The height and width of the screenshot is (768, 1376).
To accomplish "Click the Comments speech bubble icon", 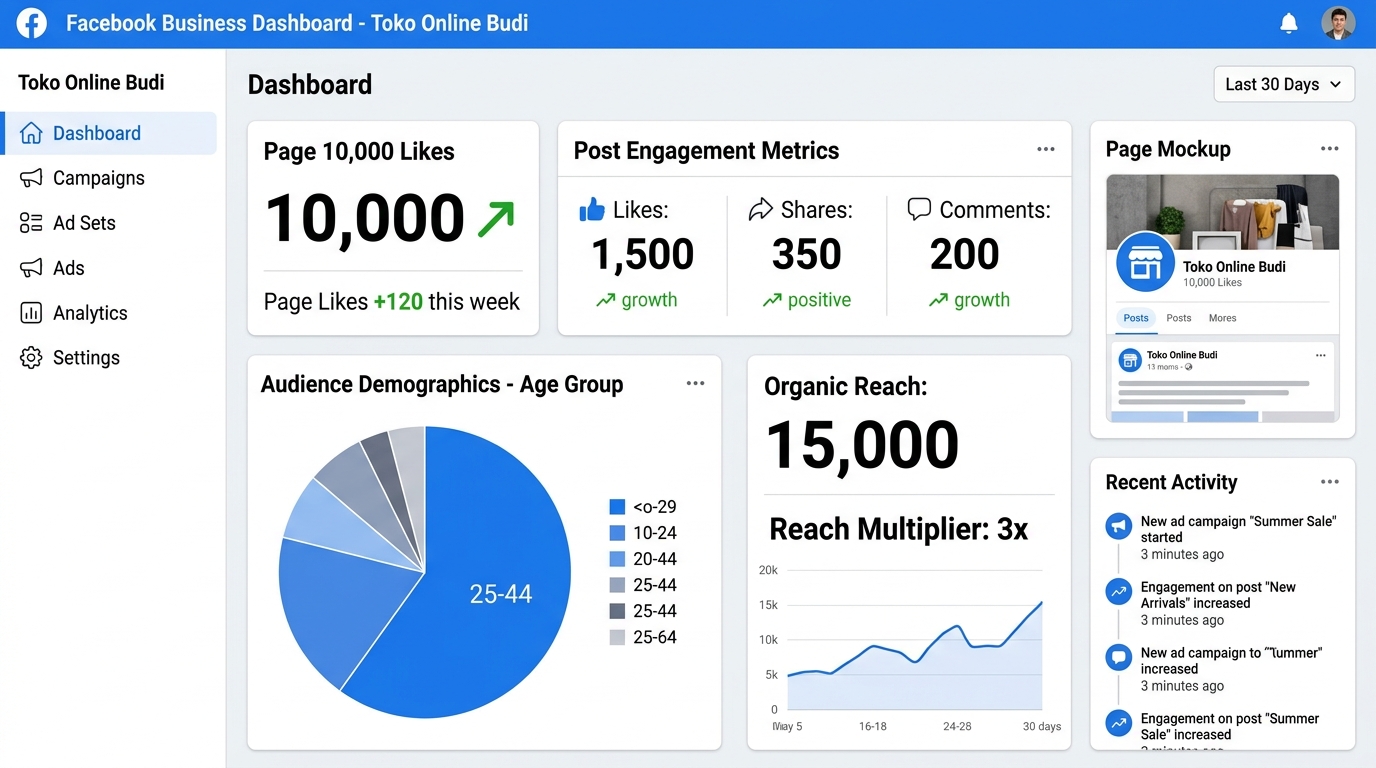I will point(919,209).
